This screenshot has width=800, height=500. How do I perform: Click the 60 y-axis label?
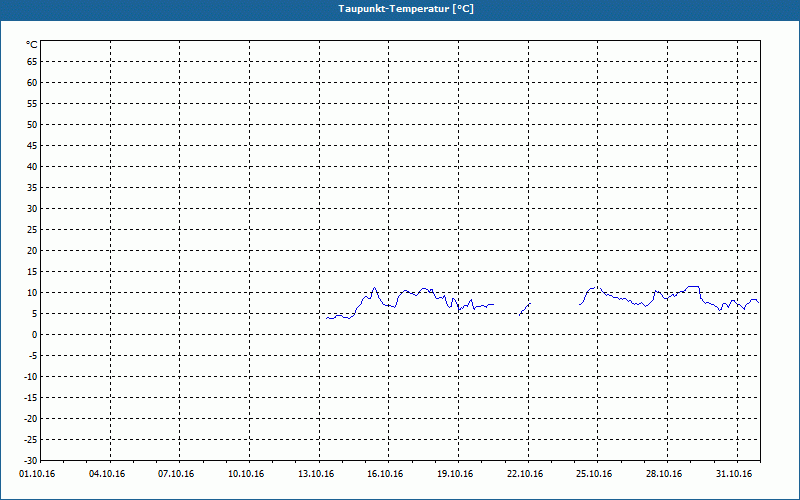32,83
